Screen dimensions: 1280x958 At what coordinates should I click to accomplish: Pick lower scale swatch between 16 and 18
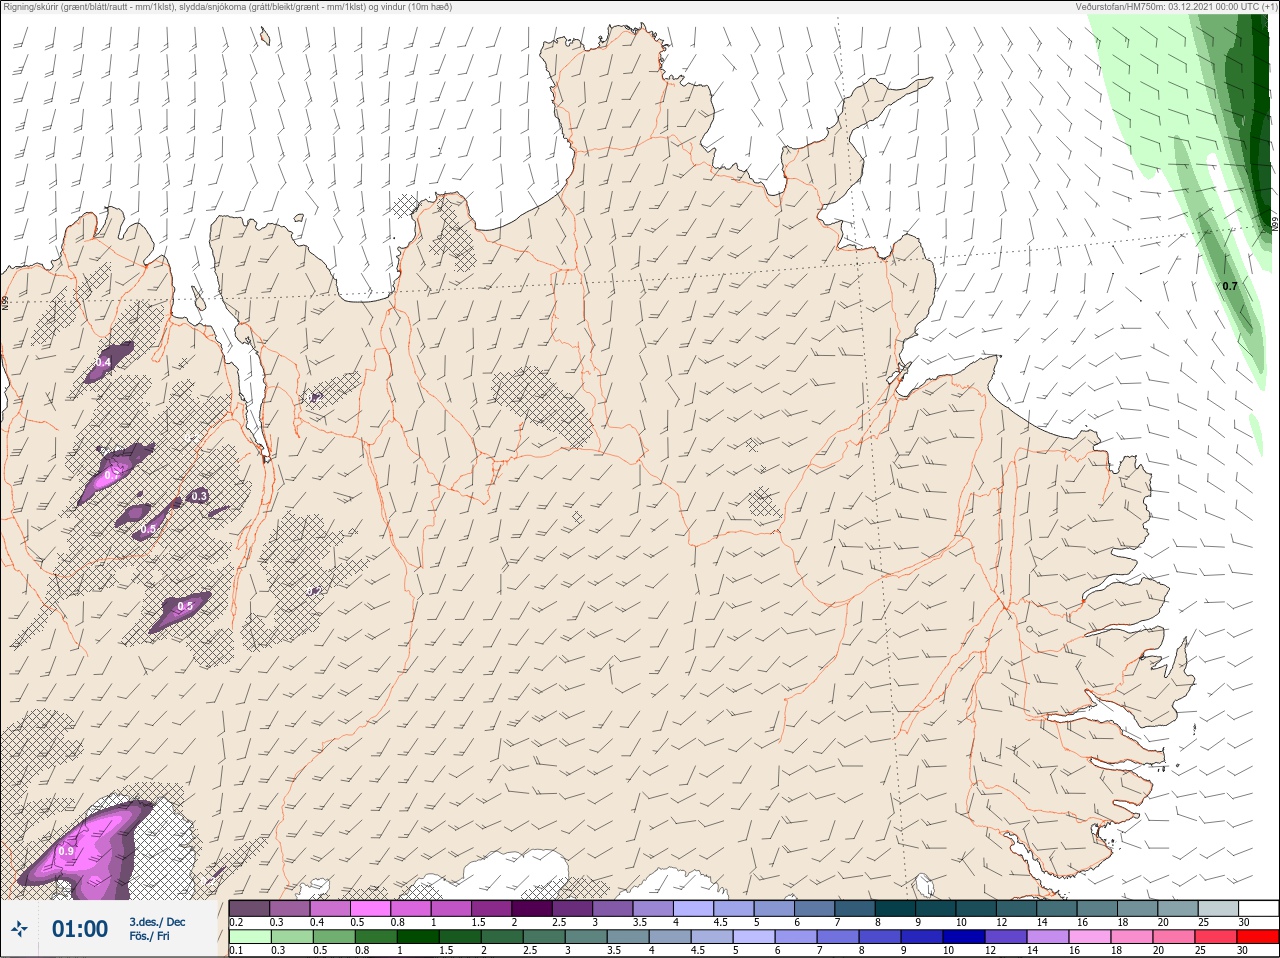(1090, 937)
